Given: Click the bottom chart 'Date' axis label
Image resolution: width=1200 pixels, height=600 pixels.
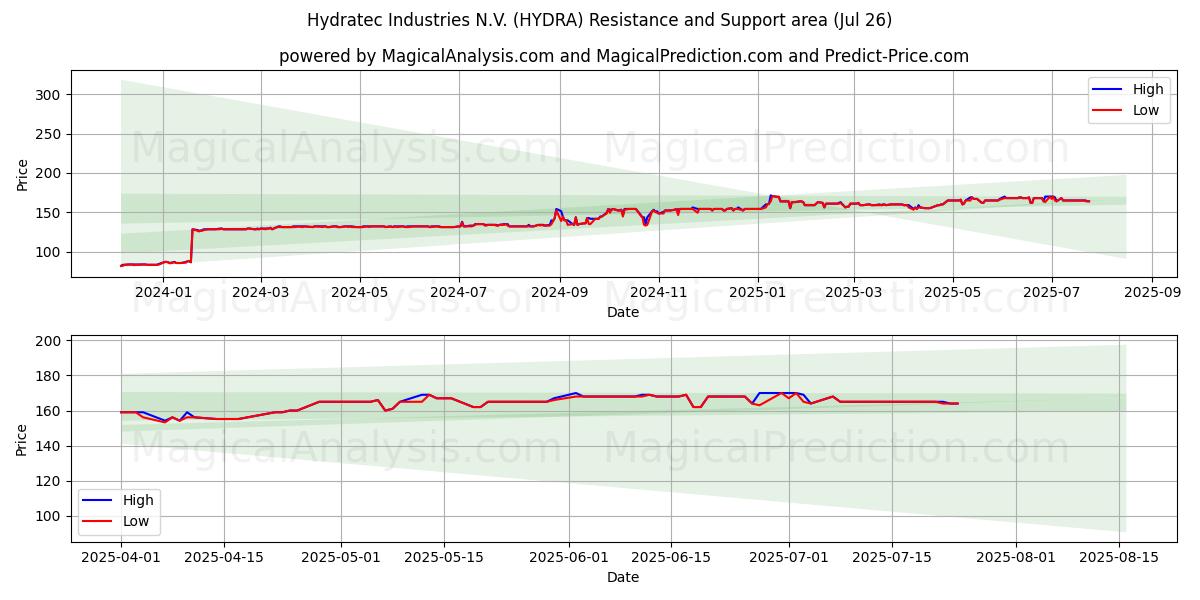Looking at the screenshot, I should click(x=623, y=577).
